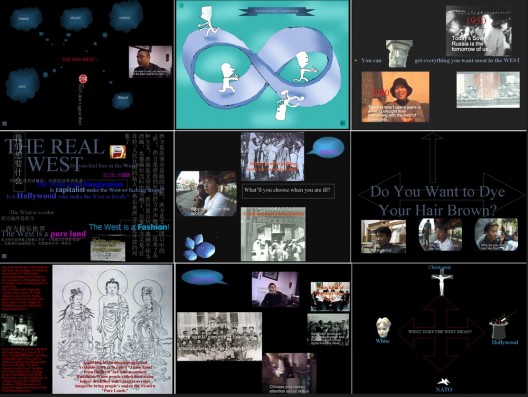Click 'What'll you choose when you are ill?' box

click(288, 191)
